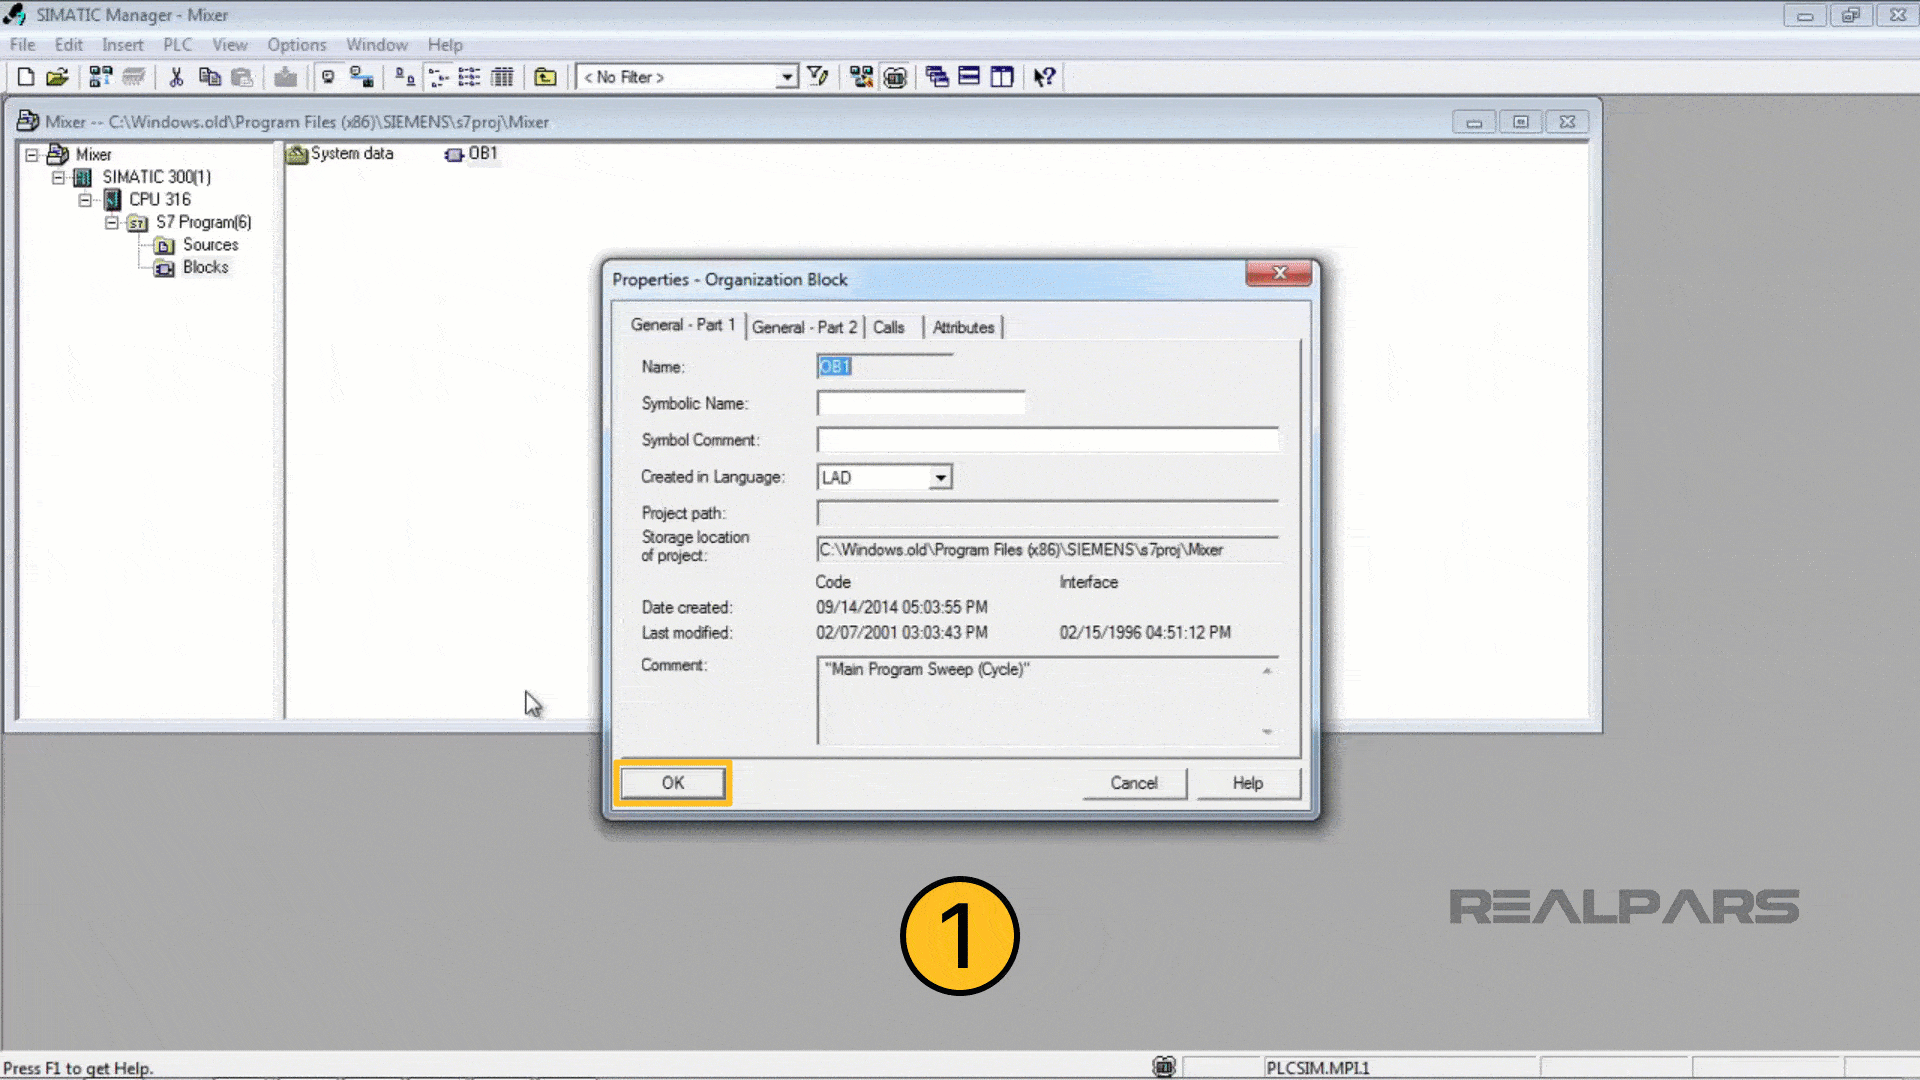
Task: Click the Up One Level folder icon
Action: point(546,77)
